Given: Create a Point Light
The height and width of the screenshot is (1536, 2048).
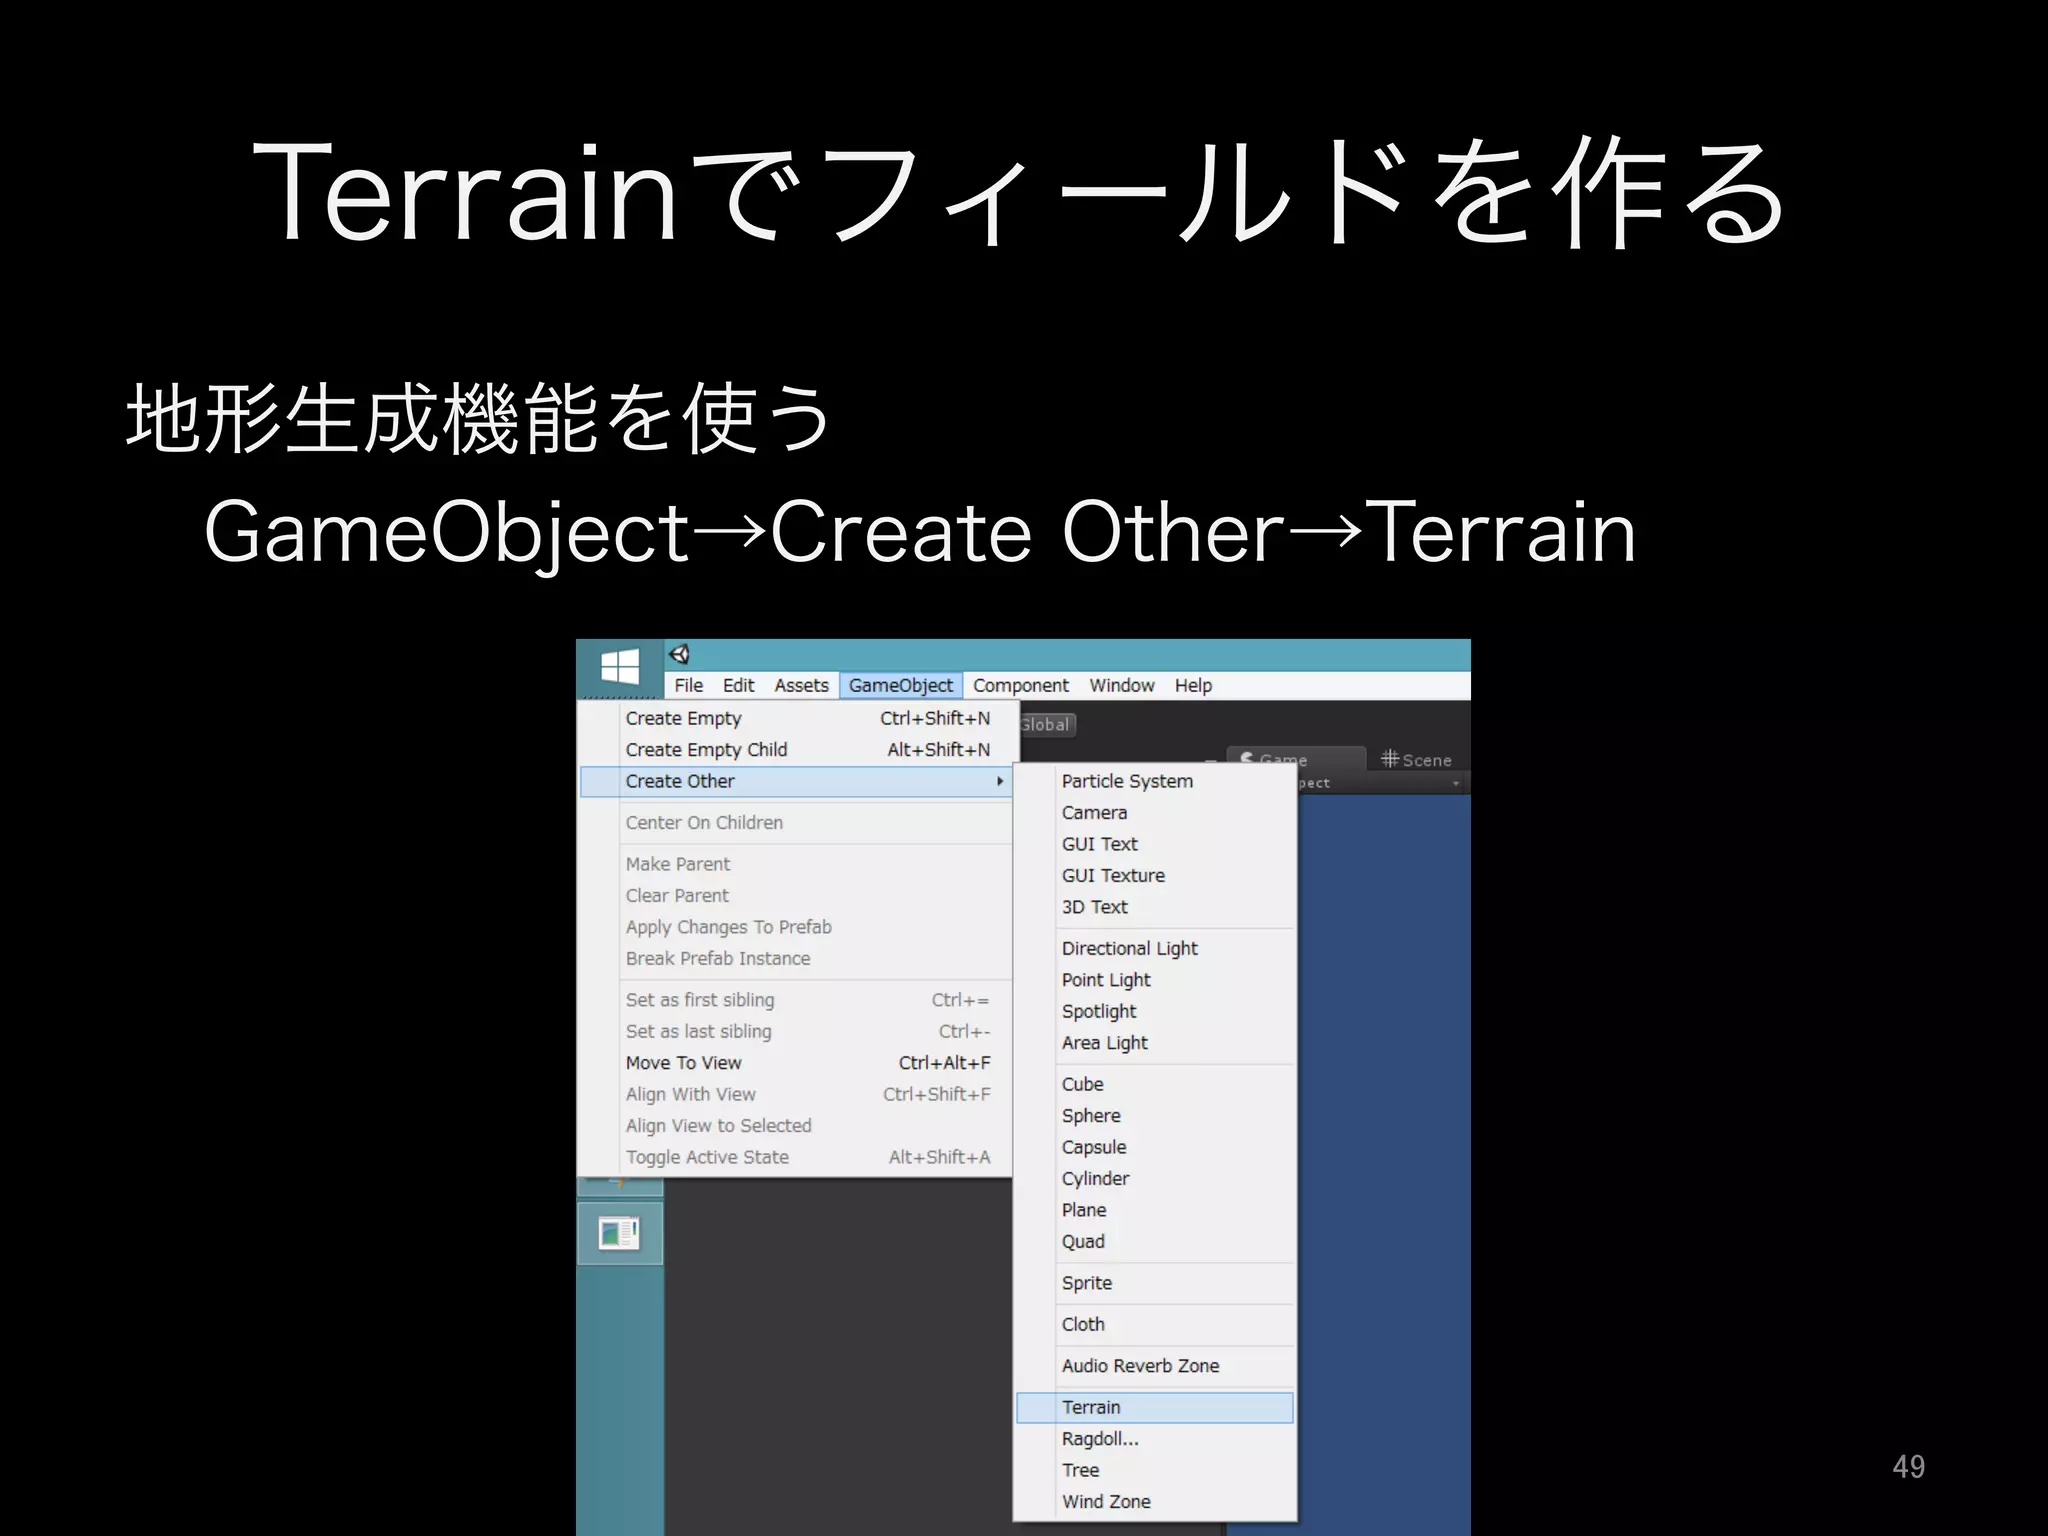Looking at the screenshot, I should point(1155,980).
